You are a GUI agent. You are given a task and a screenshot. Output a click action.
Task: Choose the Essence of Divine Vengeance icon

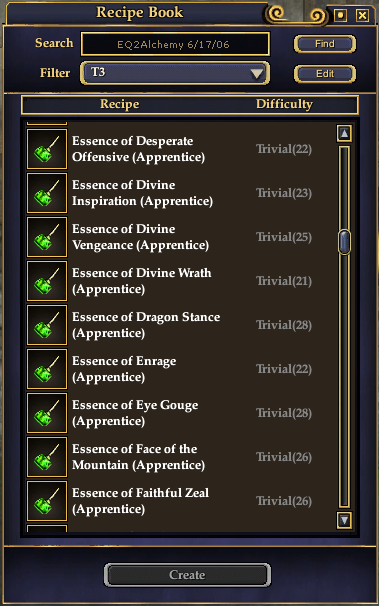(47, 237)
